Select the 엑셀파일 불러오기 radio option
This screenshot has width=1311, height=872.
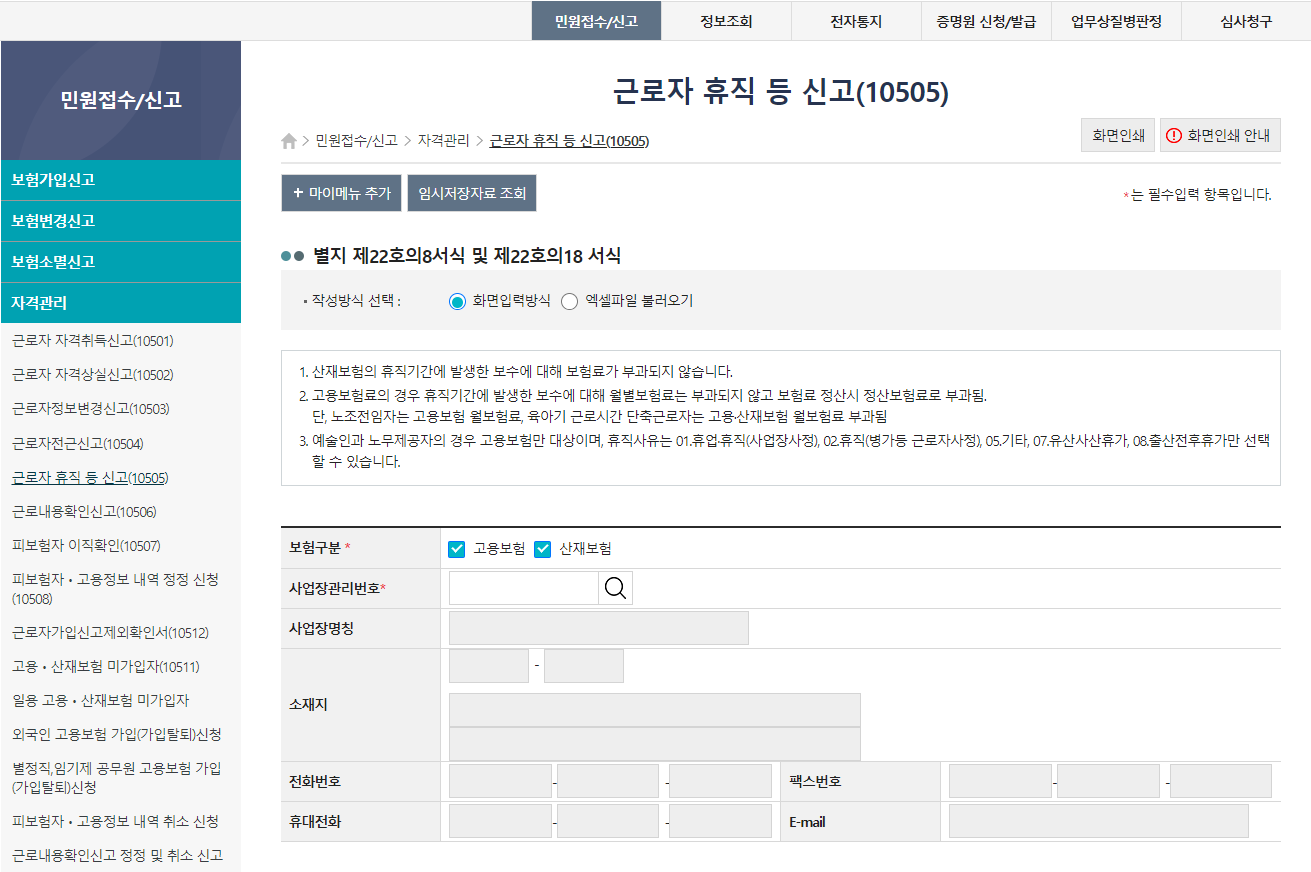[x=570, y=301]
